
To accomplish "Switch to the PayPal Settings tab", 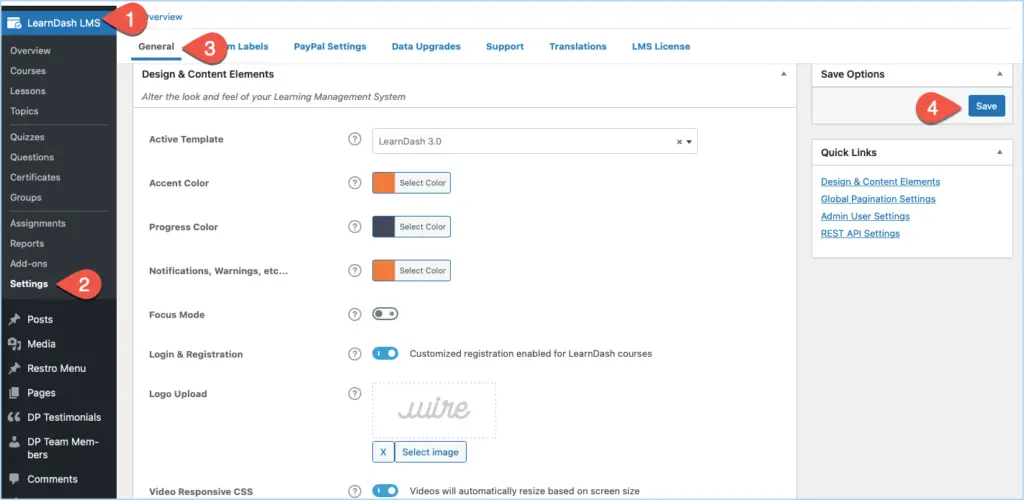I will coord(330,46).
